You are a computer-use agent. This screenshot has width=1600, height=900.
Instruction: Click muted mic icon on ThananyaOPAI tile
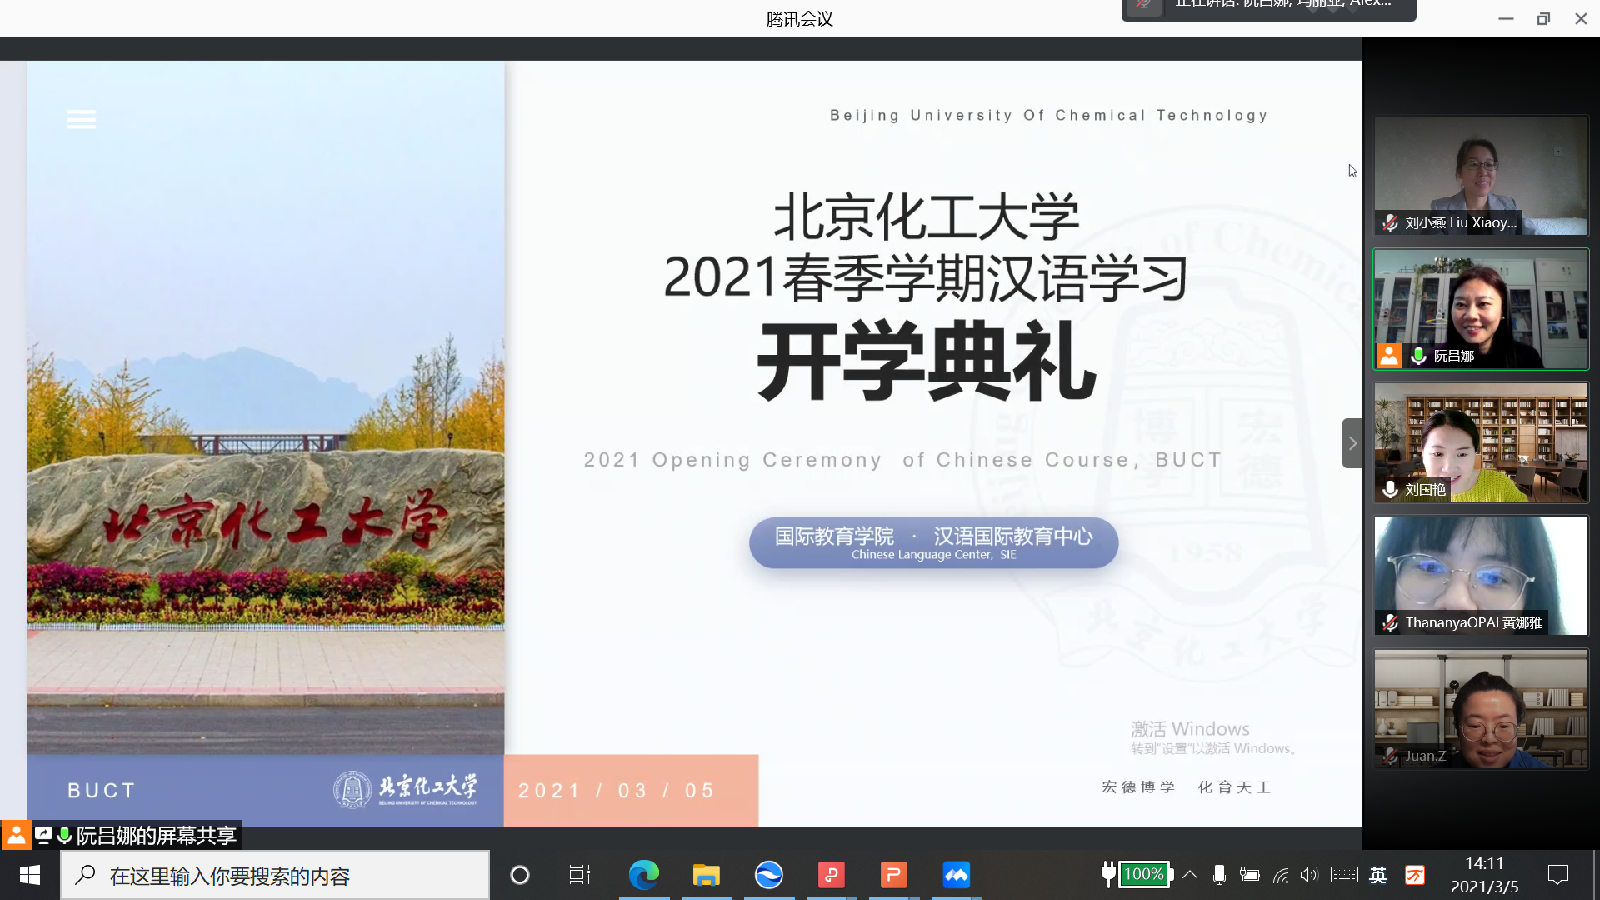1390,622
